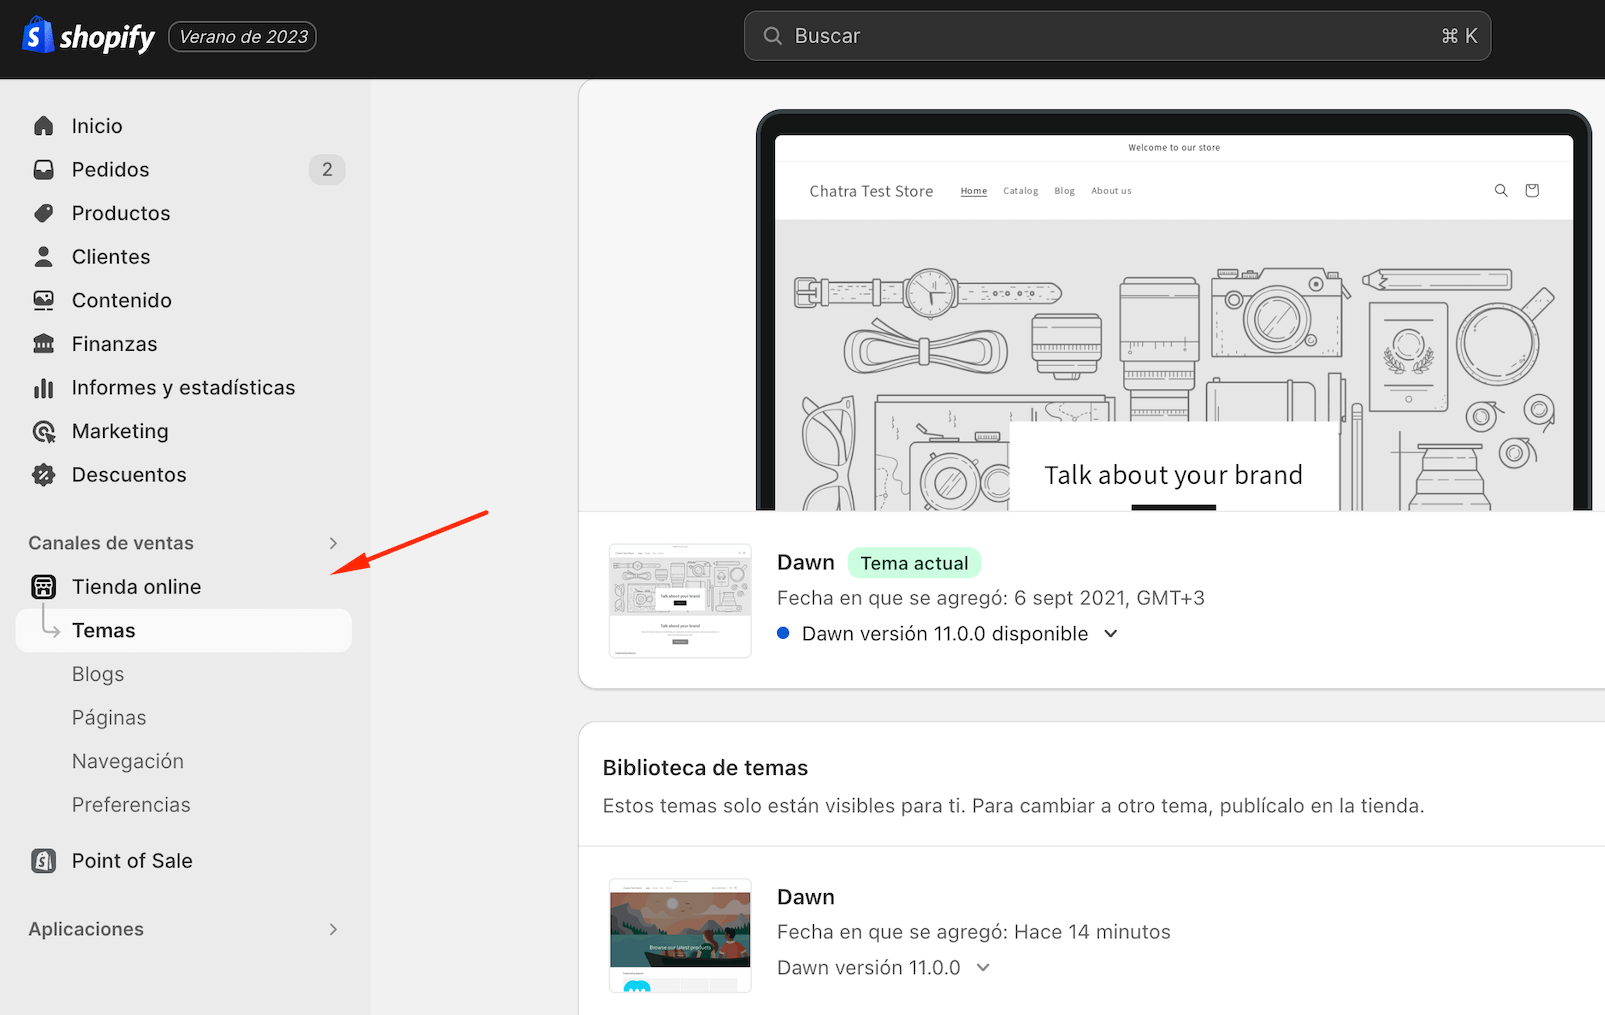Click the Tienda online storefront icon

tap(44, 586)
